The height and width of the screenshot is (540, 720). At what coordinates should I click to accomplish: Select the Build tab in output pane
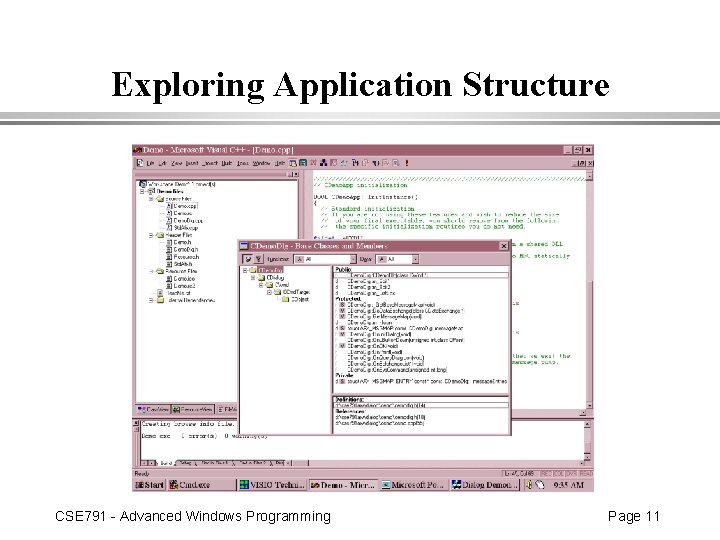(x=166, y=463)
